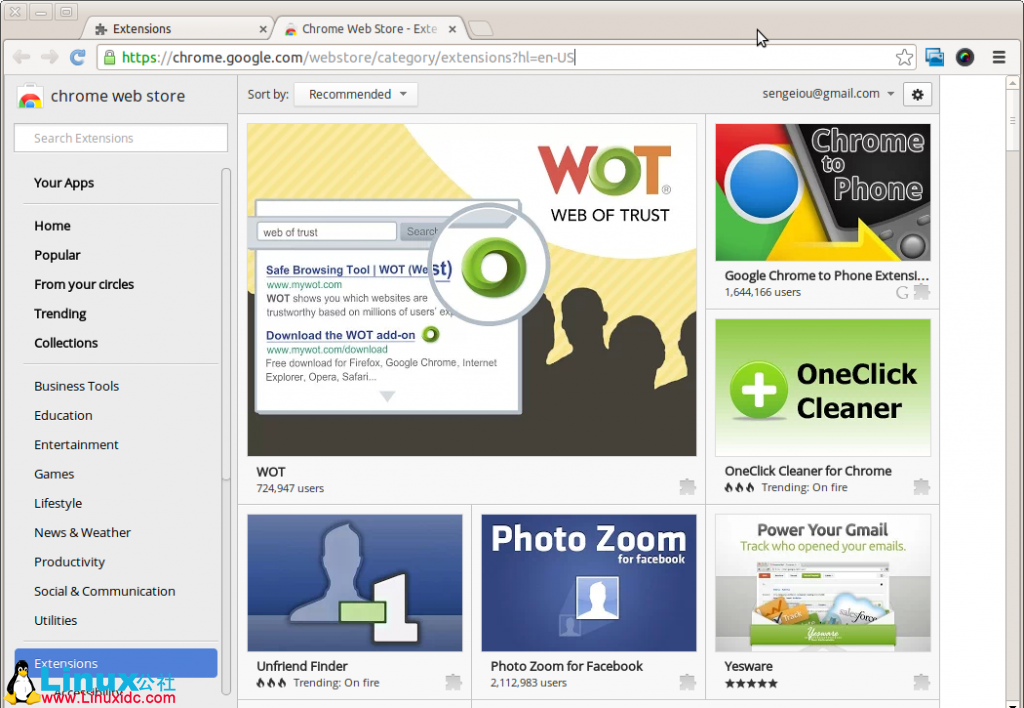Select Popular in the sidebar
Screen dimensions: 1024x708
pos(57,255)
